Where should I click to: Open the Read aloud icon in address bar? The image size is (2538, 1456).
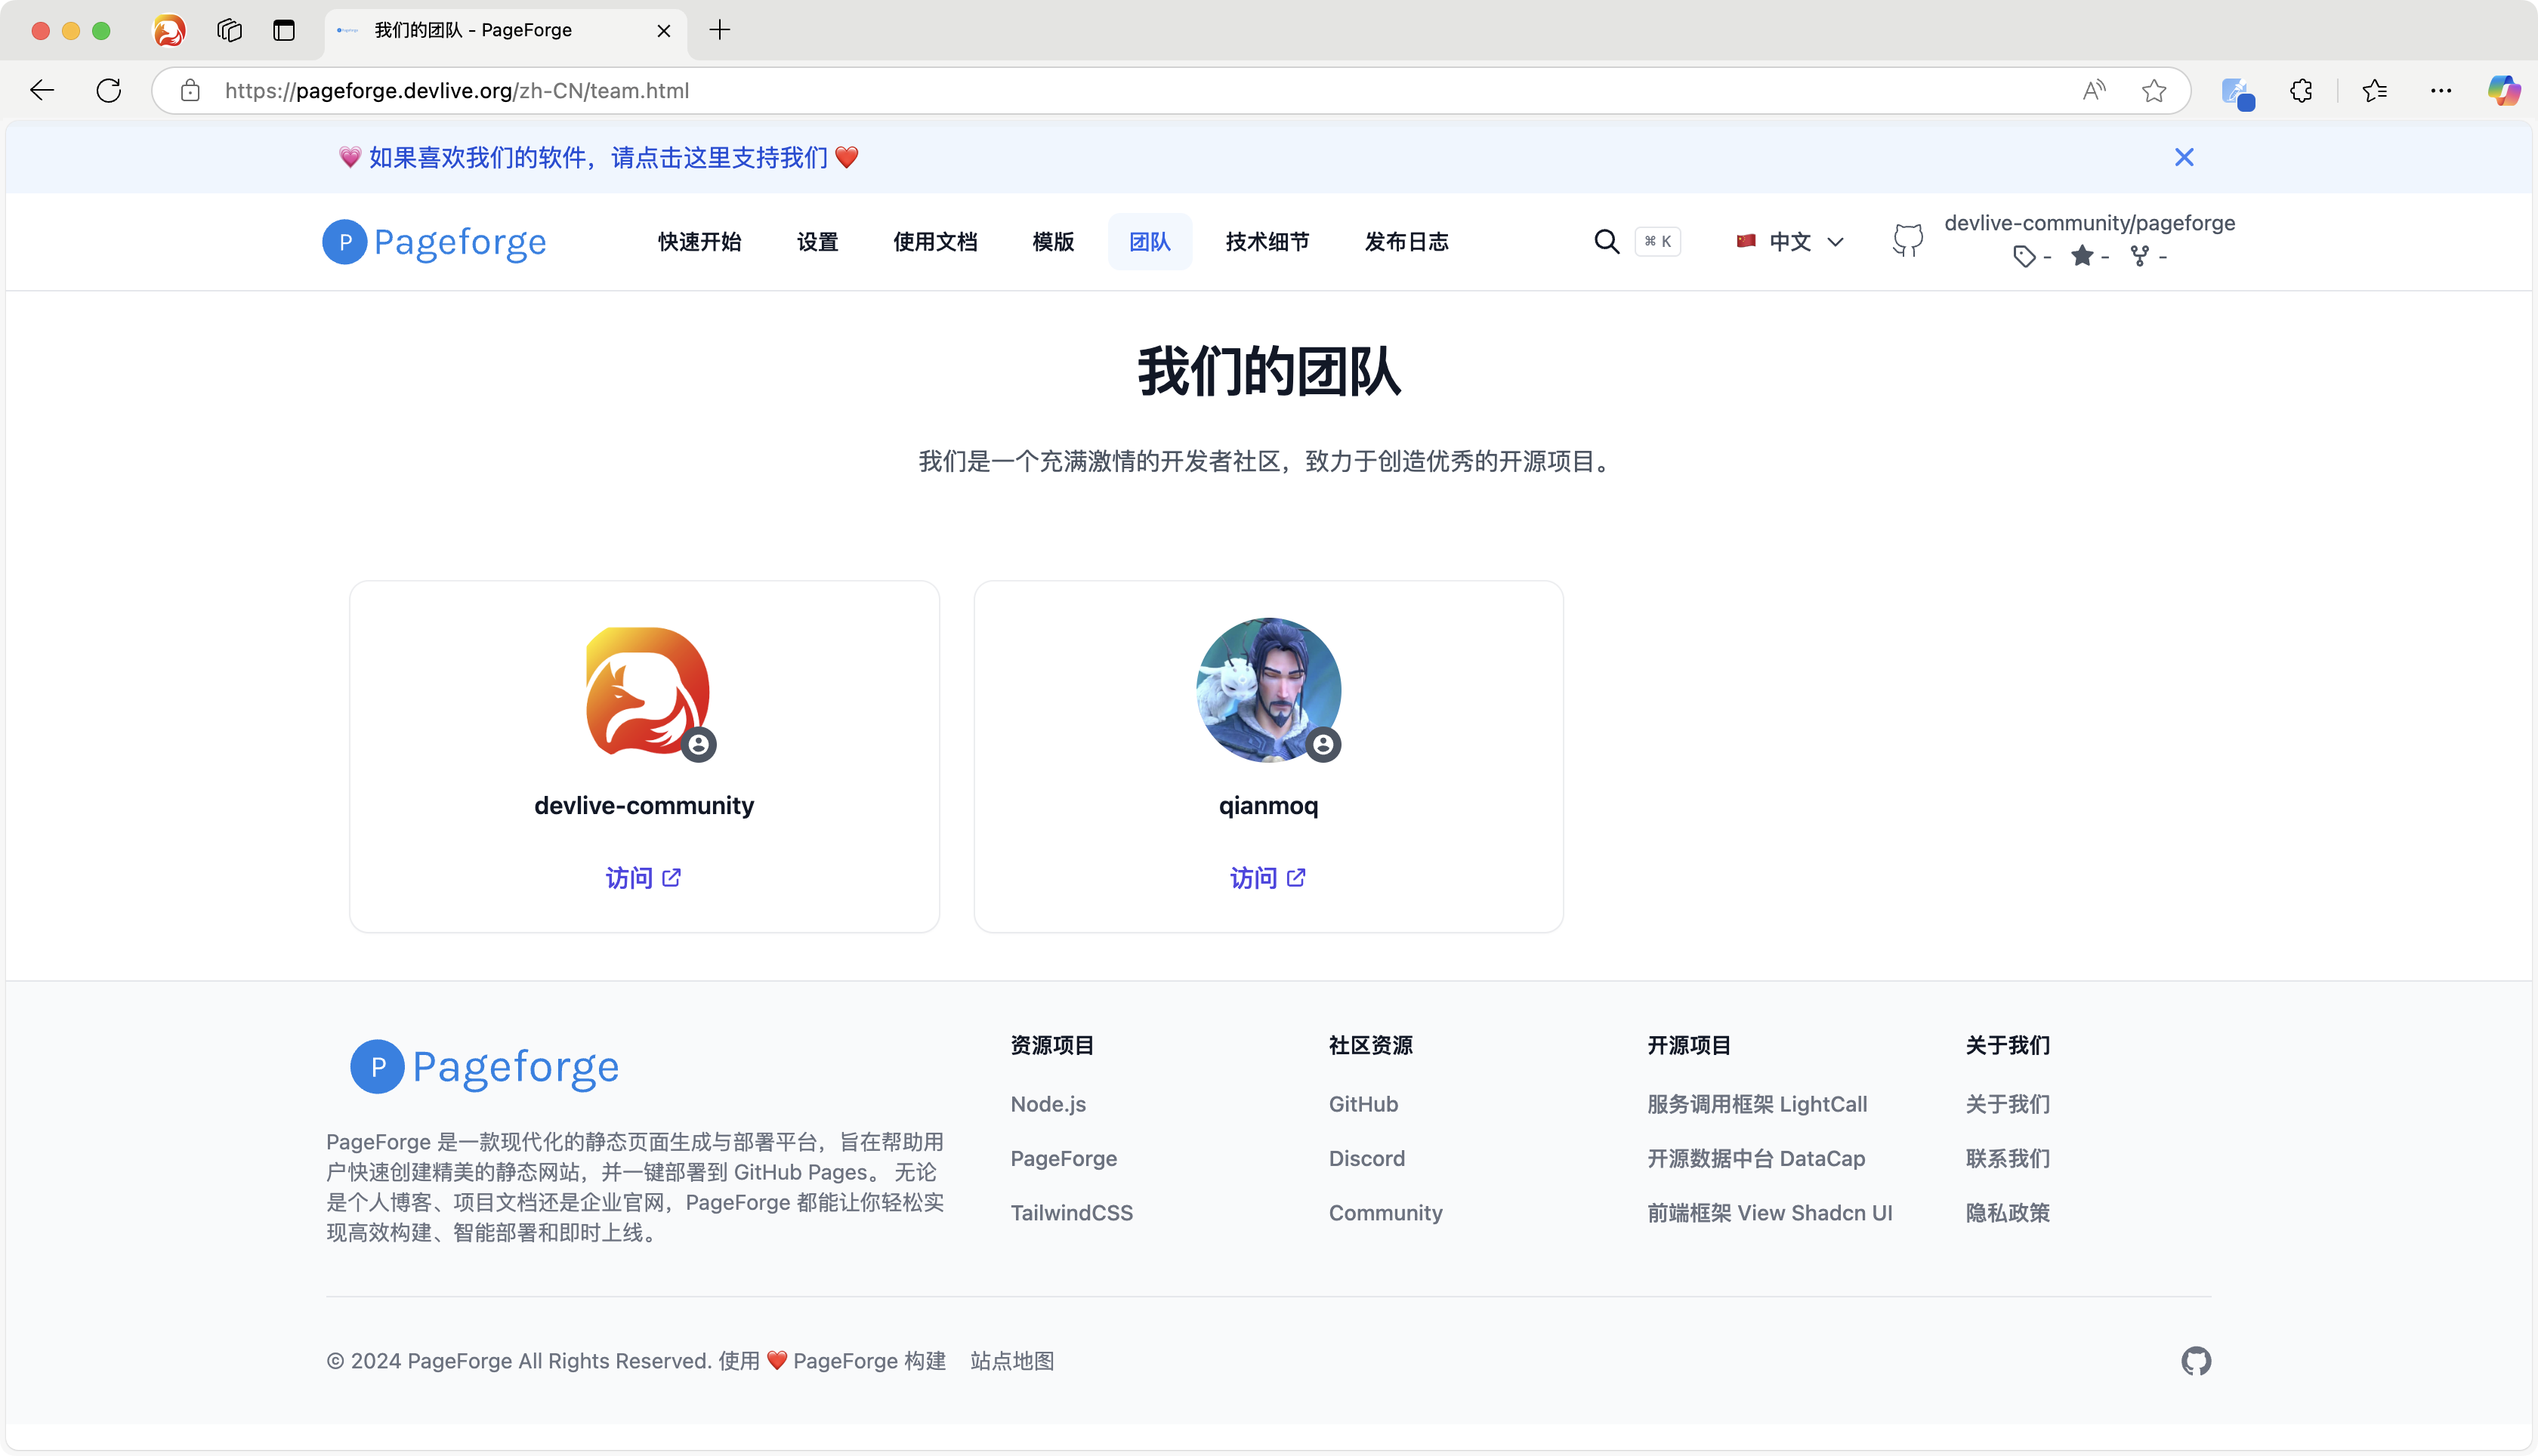[2094, 91]
